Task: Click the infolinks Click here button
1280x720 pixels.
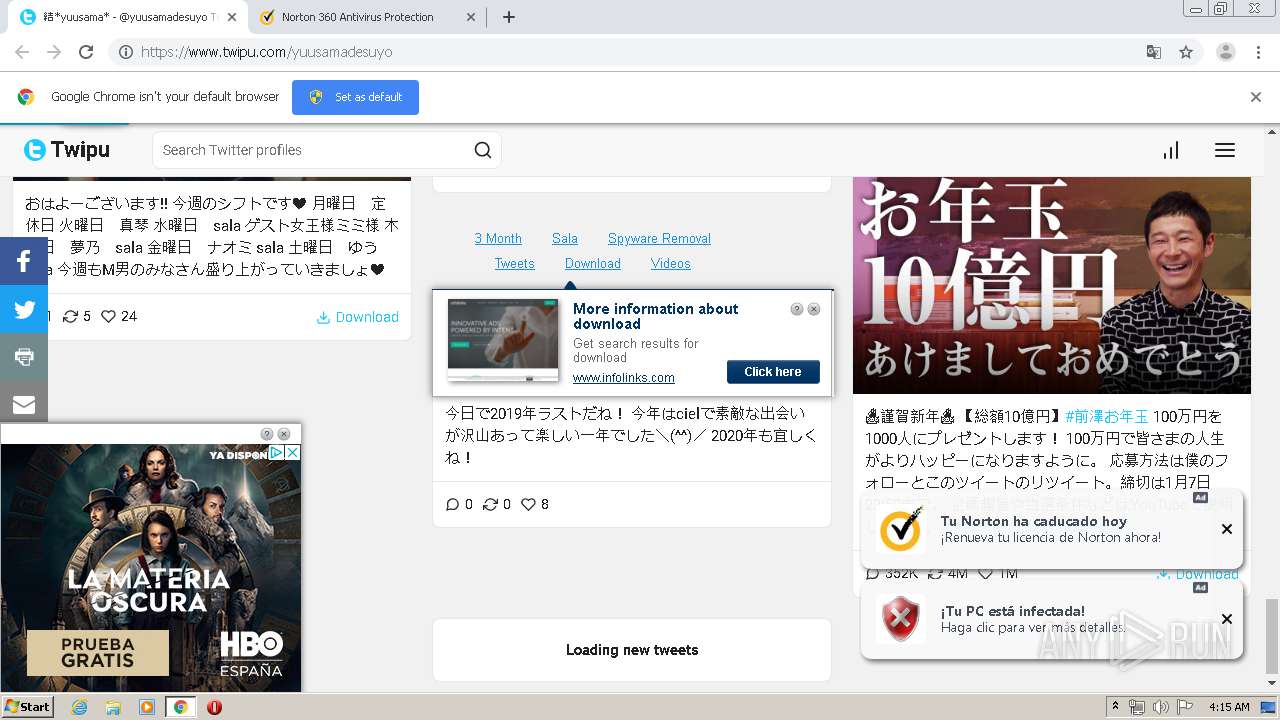Action: point(773,372)
